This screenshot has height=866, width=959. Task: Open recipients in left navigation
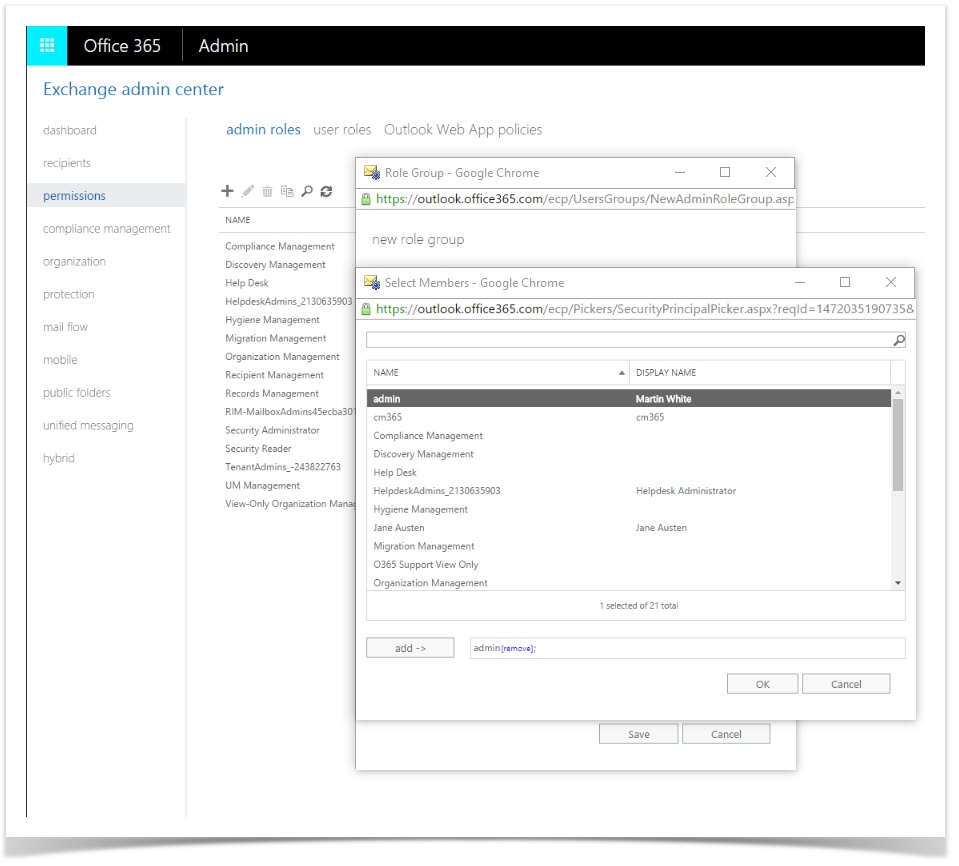pos(67,163)
